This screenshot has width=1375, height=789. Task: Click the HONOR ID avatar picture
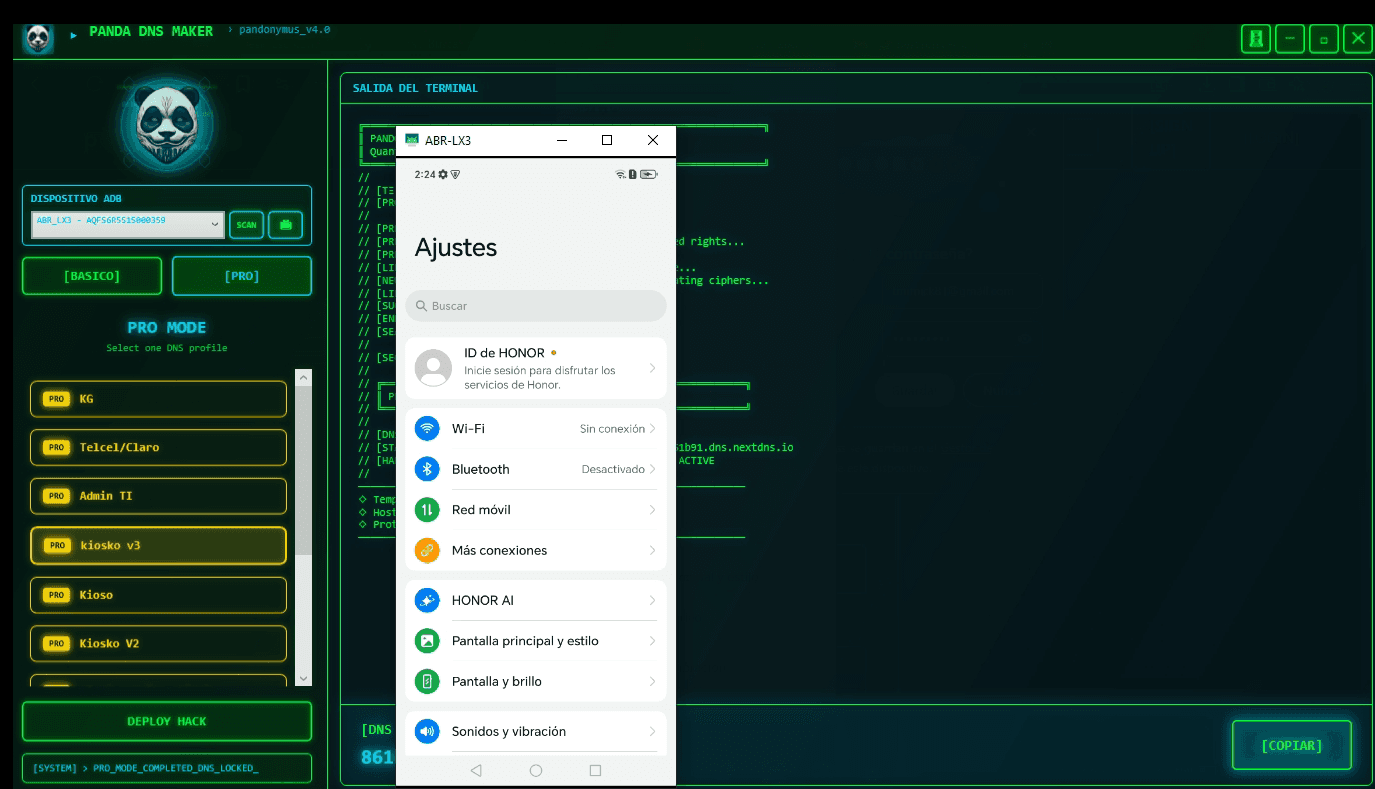click(x=433, y=368)
